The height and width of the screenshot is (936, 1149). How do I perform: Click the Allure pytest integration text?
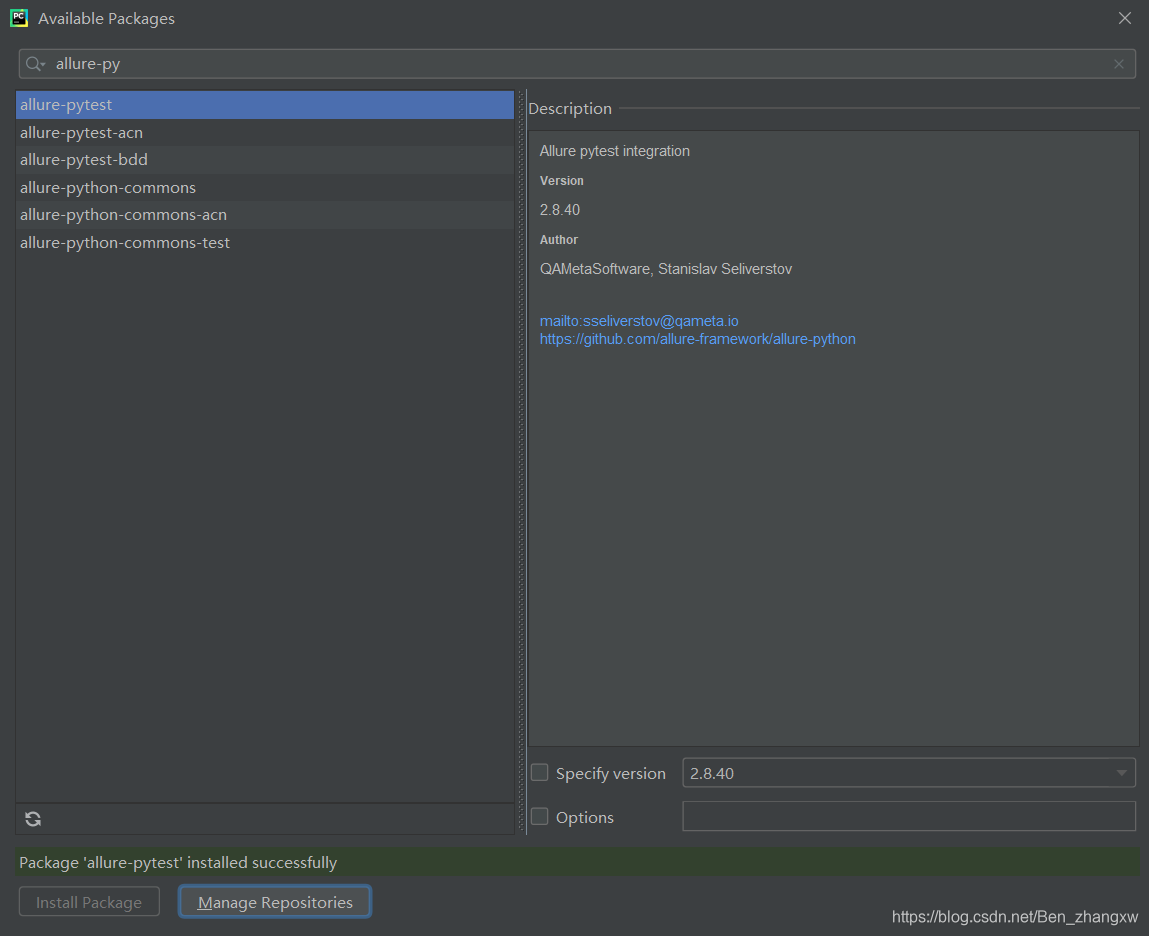(615, 151)
